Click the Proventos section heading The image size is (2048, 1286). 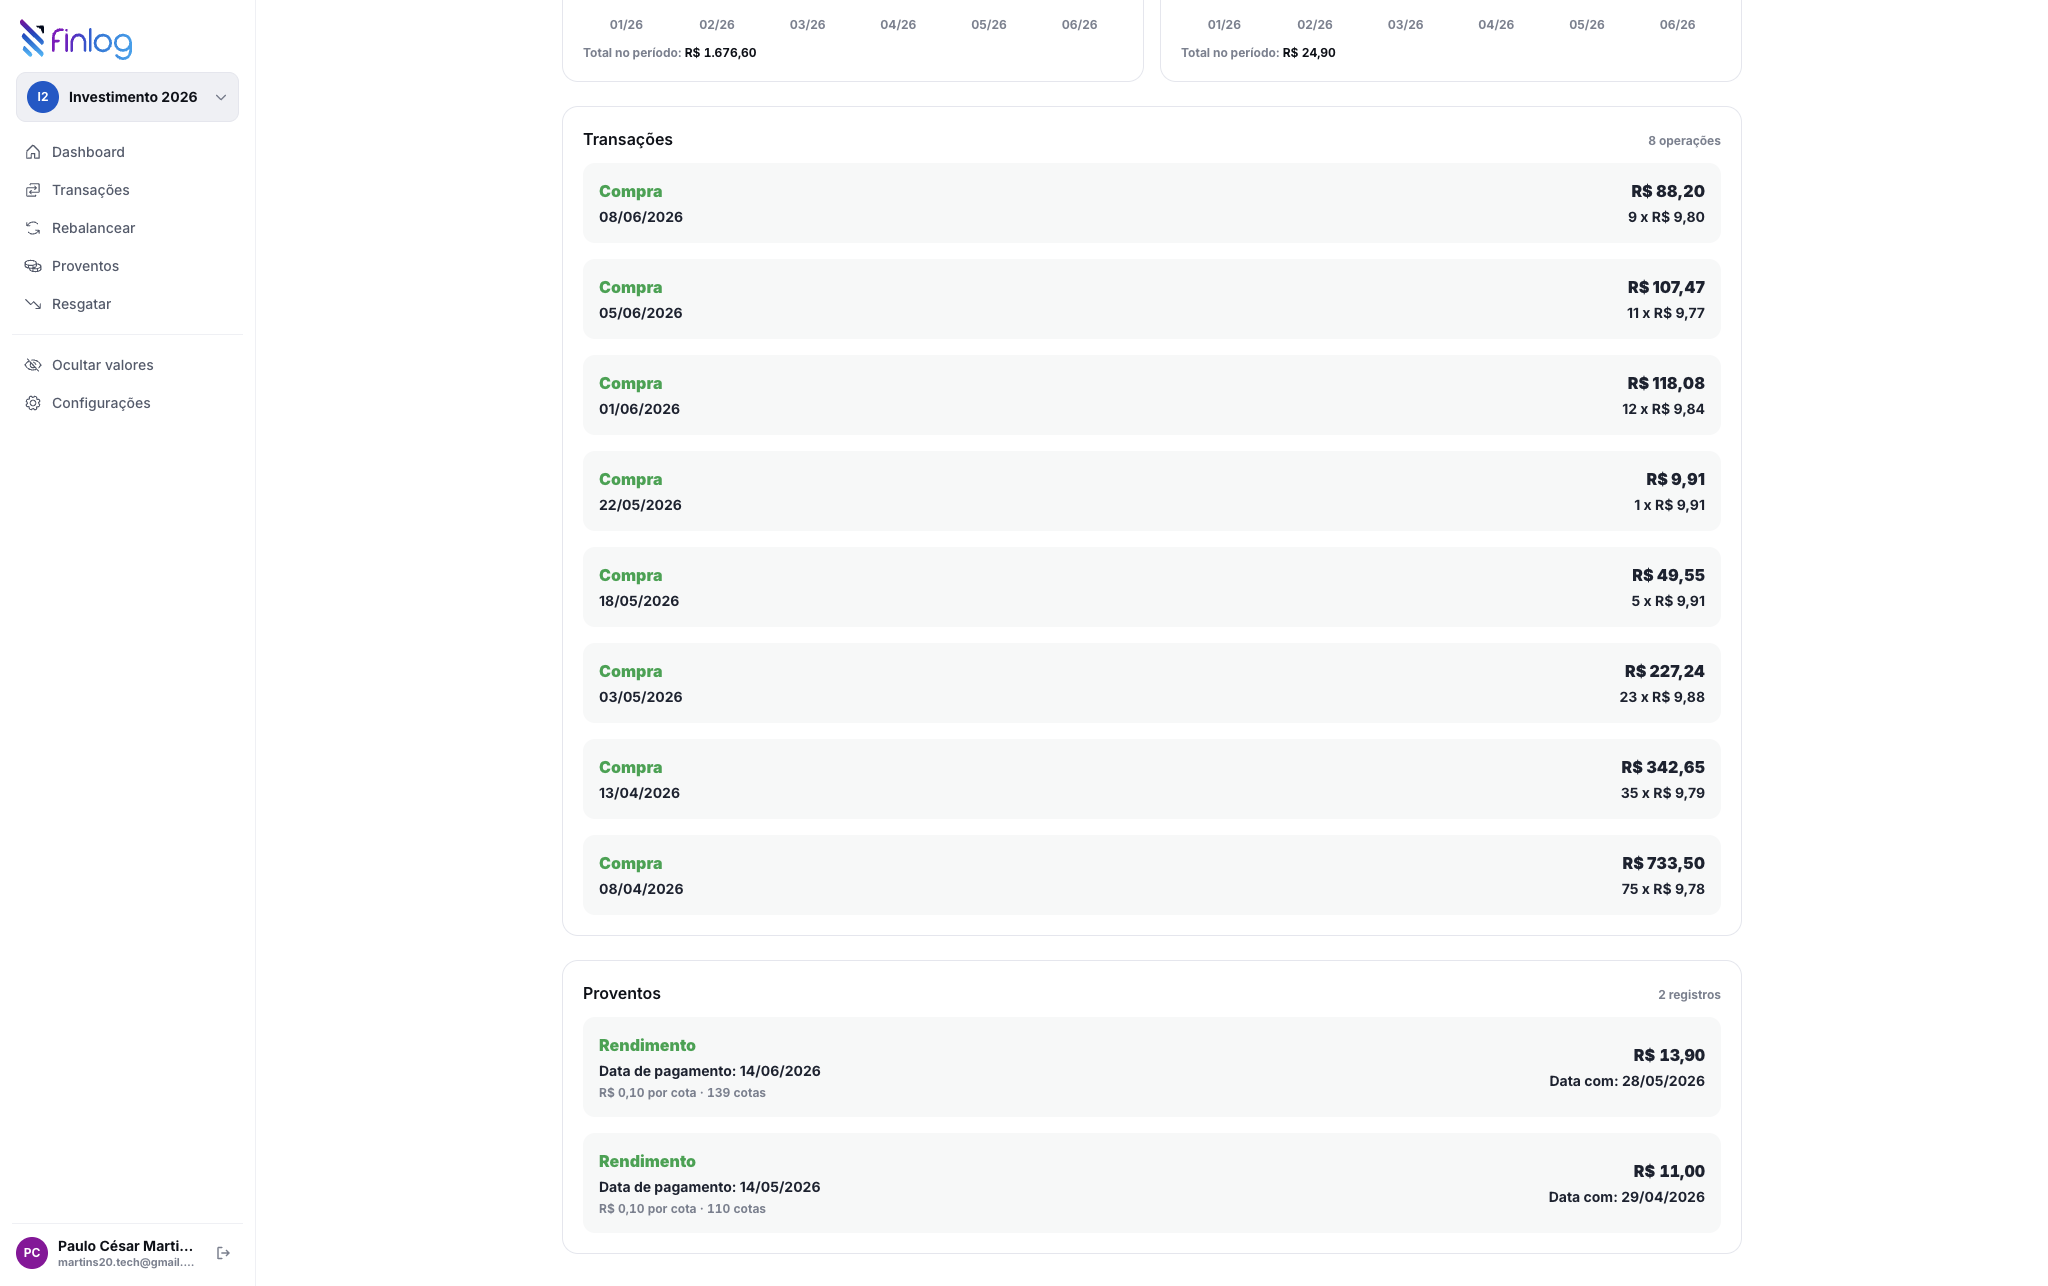click(622, 994)
